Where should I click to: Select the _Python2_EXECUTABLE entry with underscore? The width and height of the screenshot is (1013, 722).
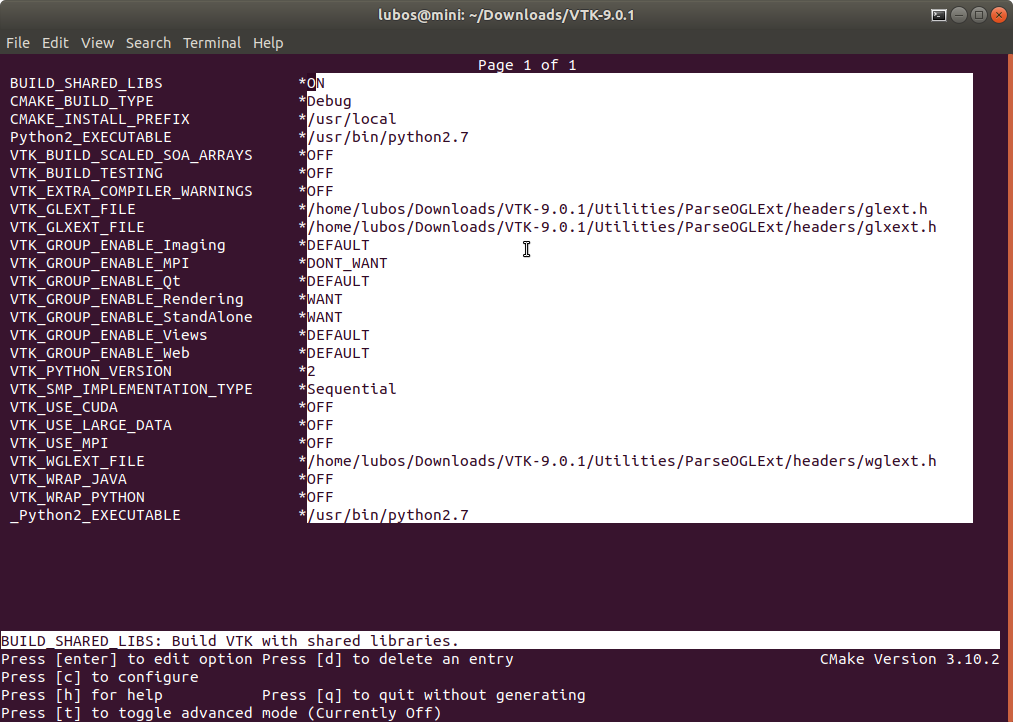[x=95, y=515]
